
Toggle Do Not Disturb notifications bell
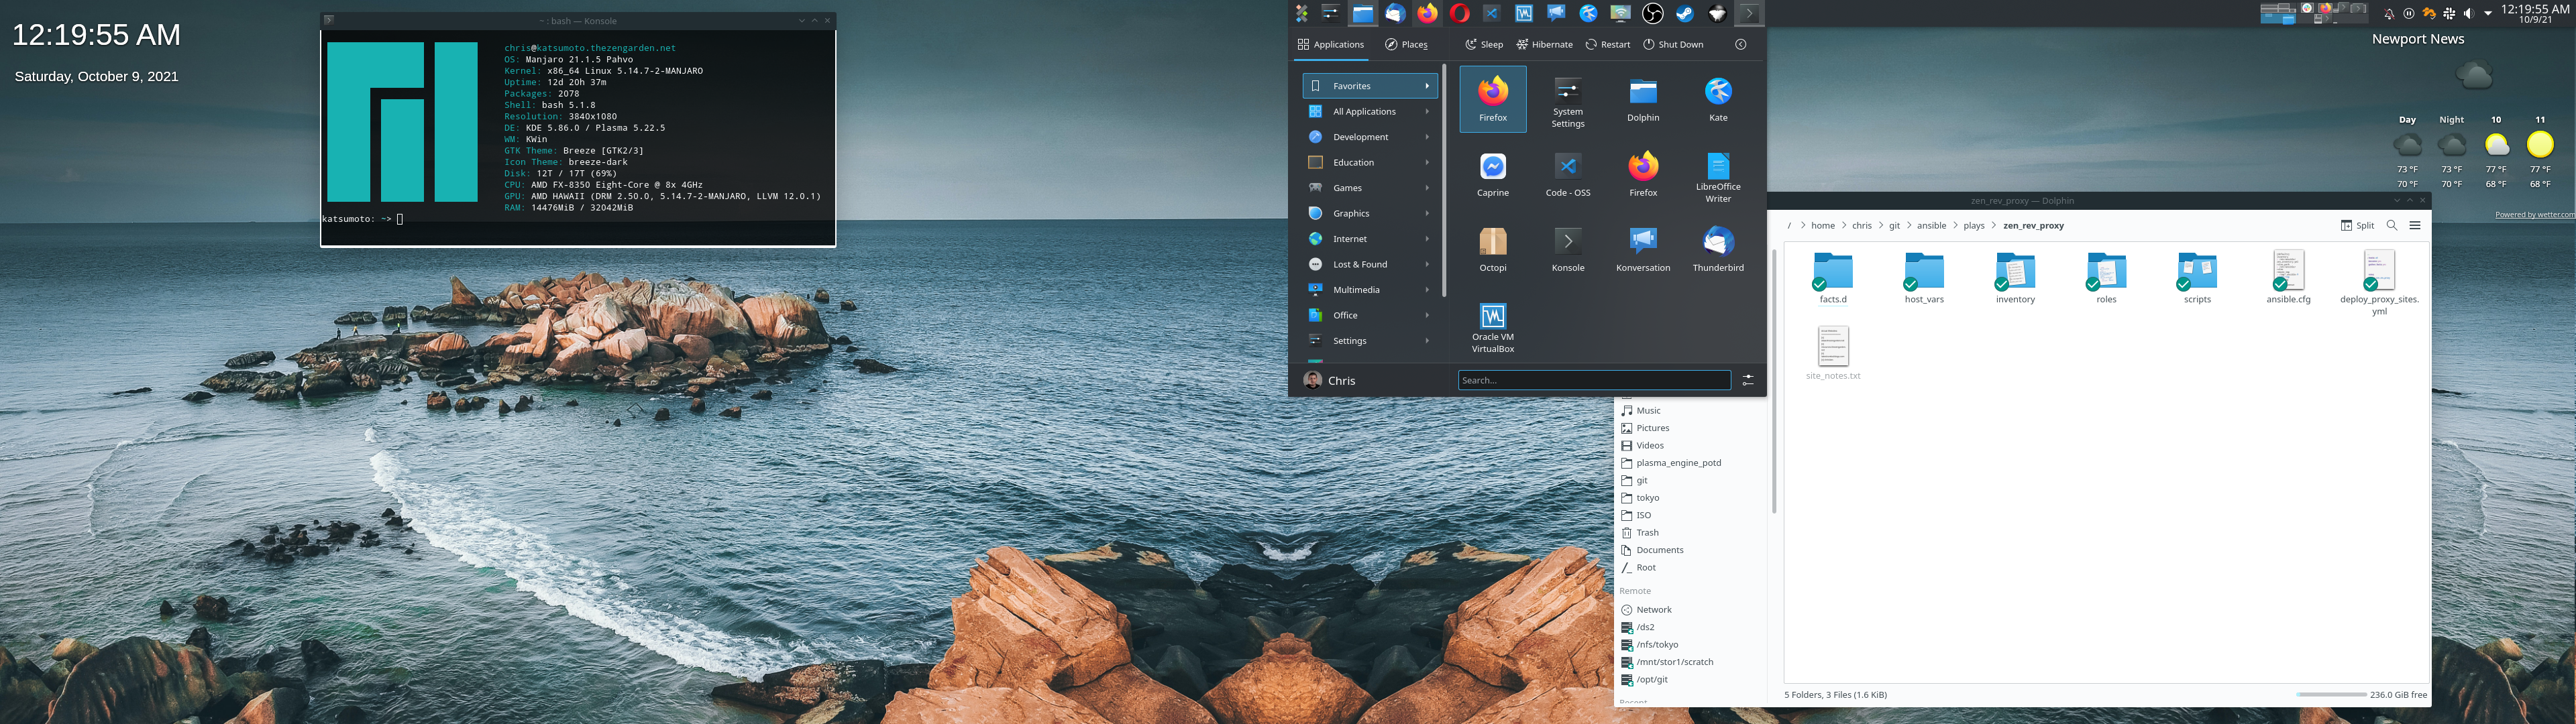[x=2389, y=13]
